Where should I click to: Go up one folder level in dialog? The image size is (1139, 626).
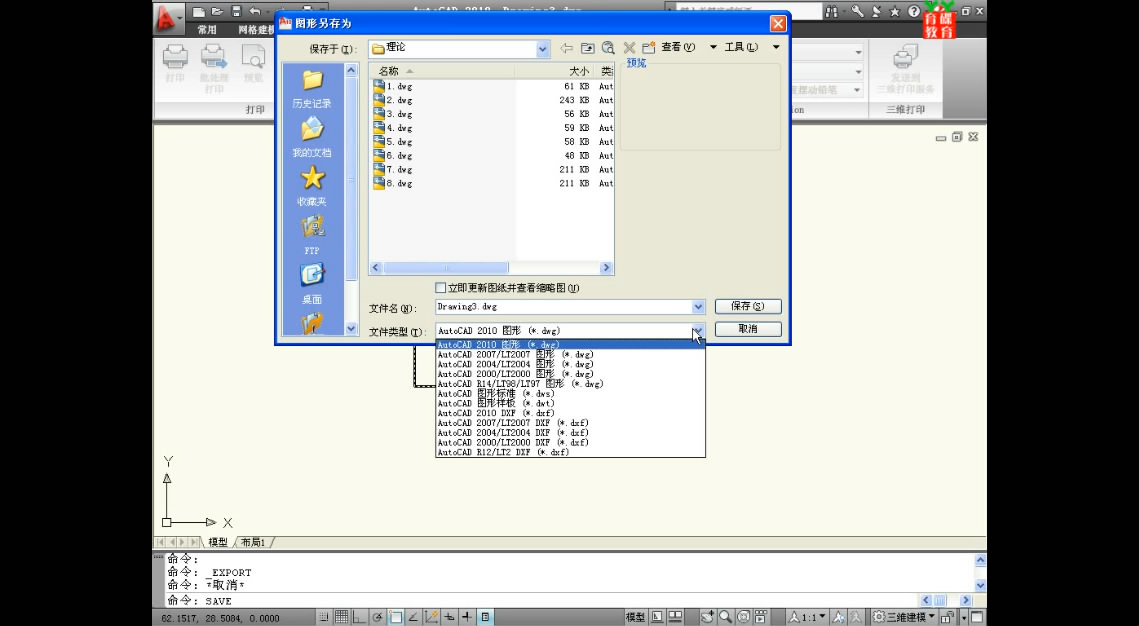coord(588,48)
